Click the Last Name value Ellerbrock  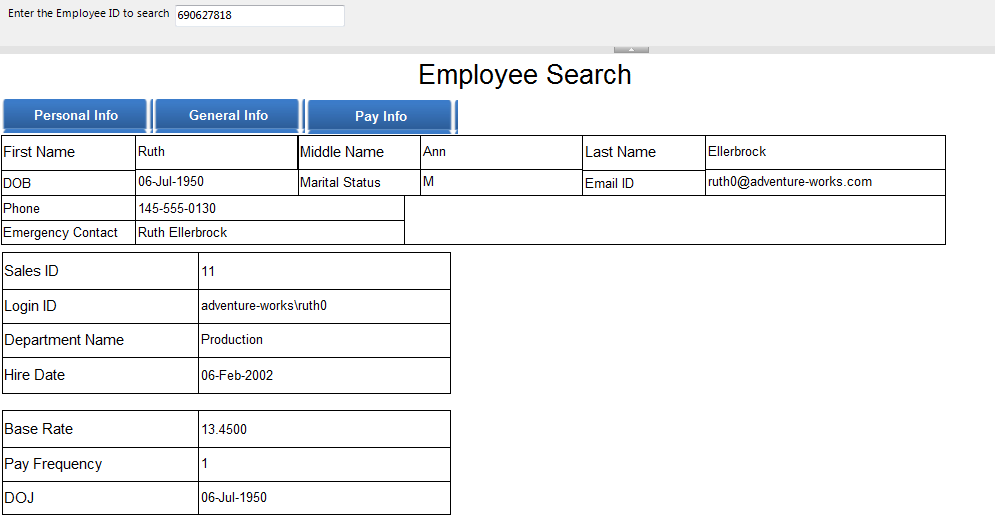(737, 152)
